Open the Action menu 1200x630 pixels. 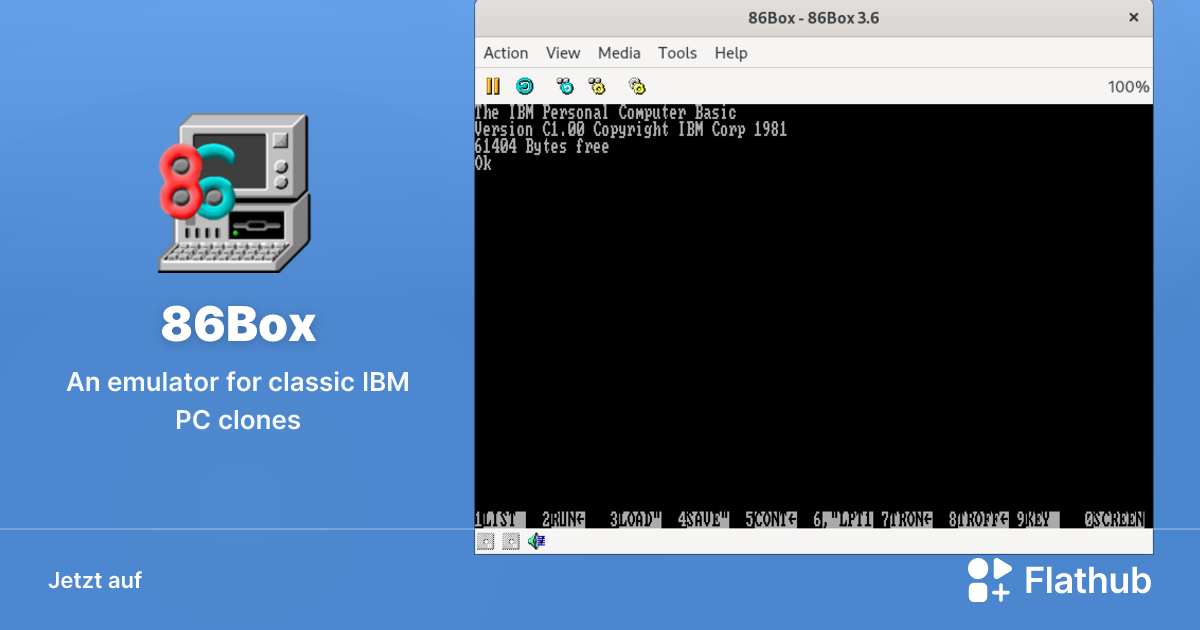506,52
